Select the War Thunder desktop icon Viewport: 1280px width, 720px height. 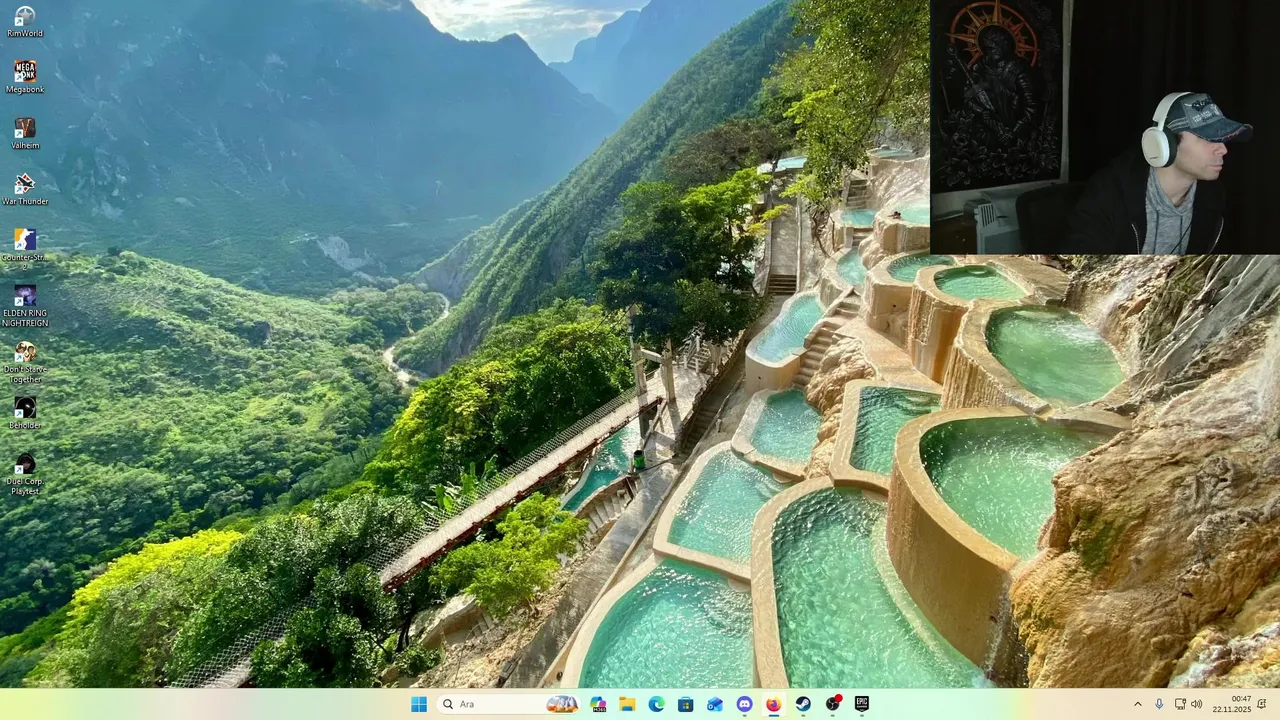pos(25,190)
